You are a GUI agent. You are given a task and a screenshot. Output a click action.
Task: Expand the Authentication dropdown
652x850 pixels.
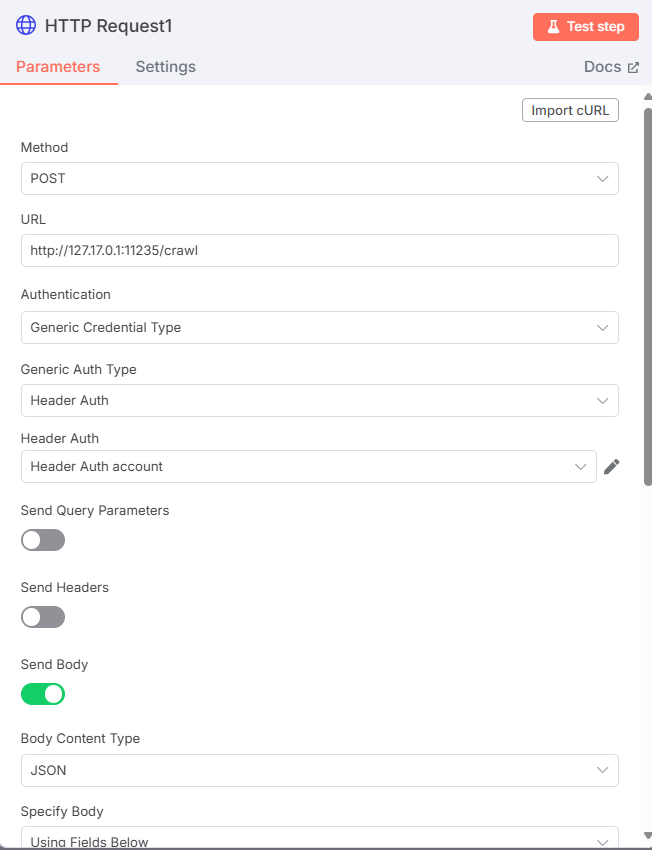click(x=319, y=327)
